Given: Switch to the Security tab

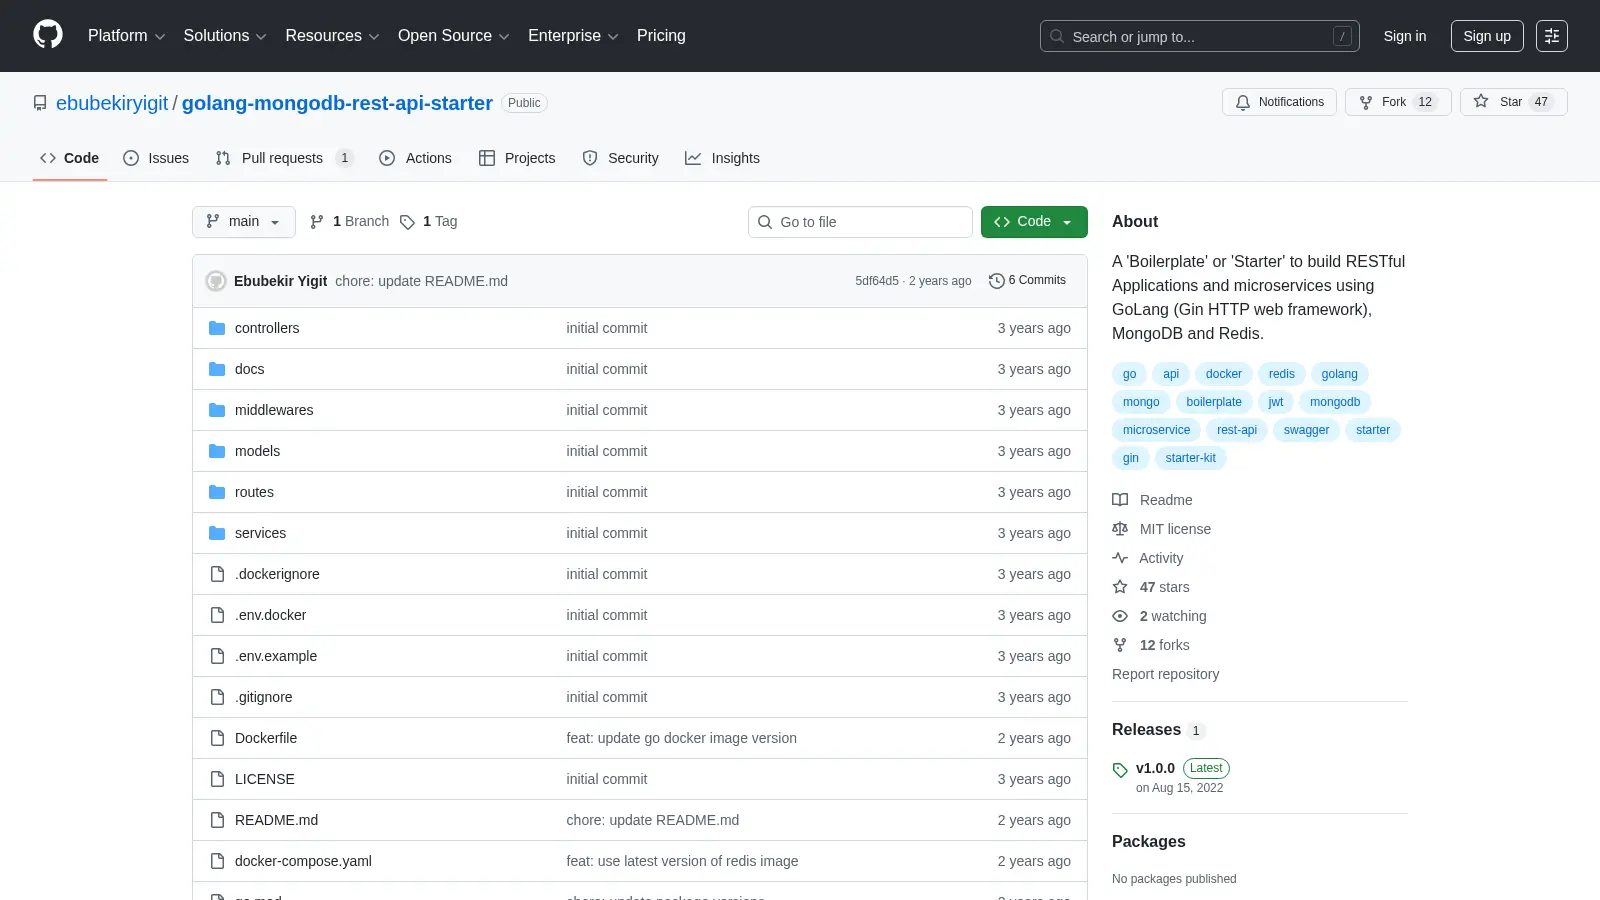Looking at the screenshot, I should (620, 158).
